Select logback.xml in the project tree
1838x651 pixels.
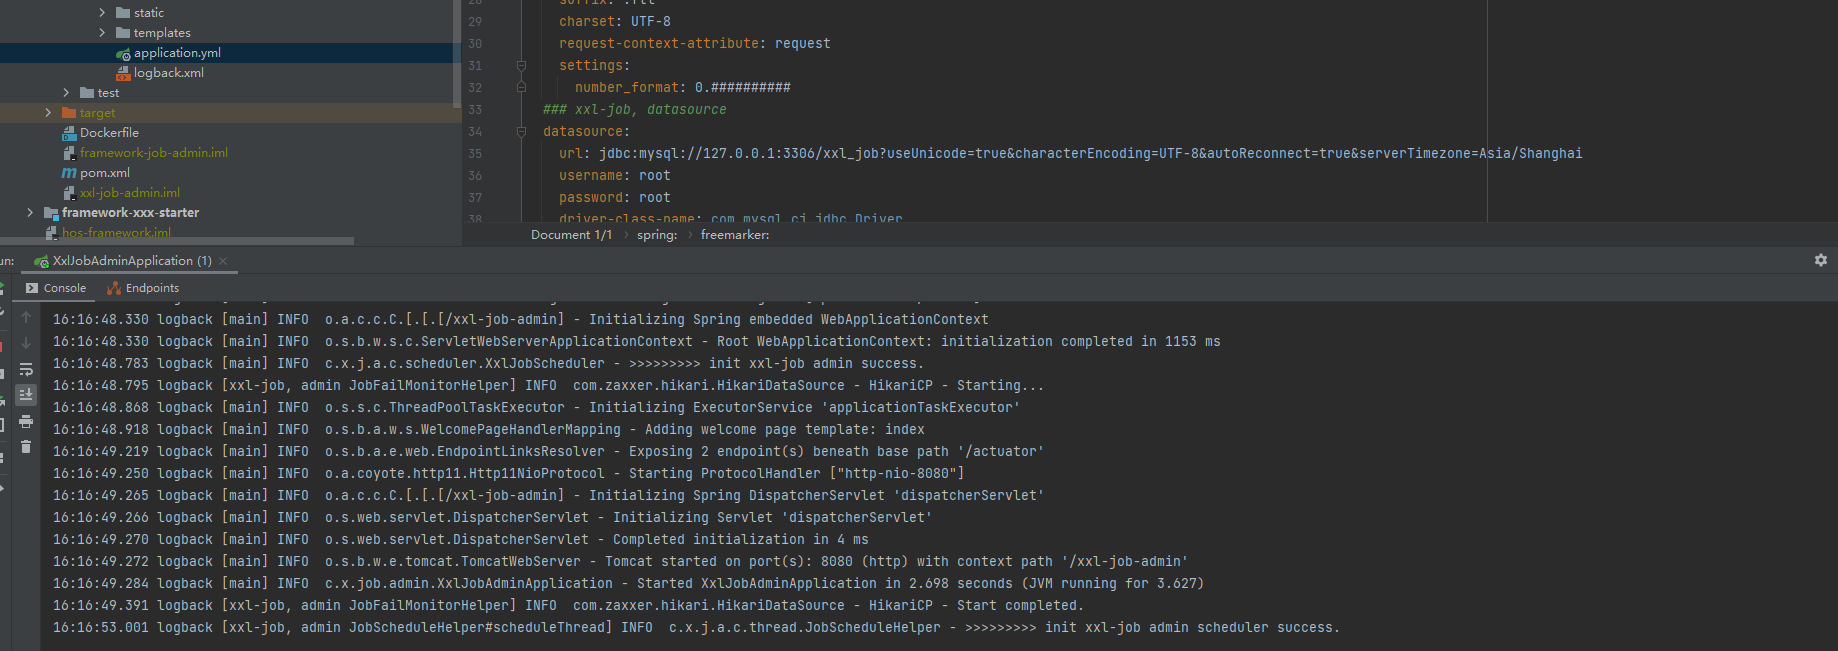[168, 73]
